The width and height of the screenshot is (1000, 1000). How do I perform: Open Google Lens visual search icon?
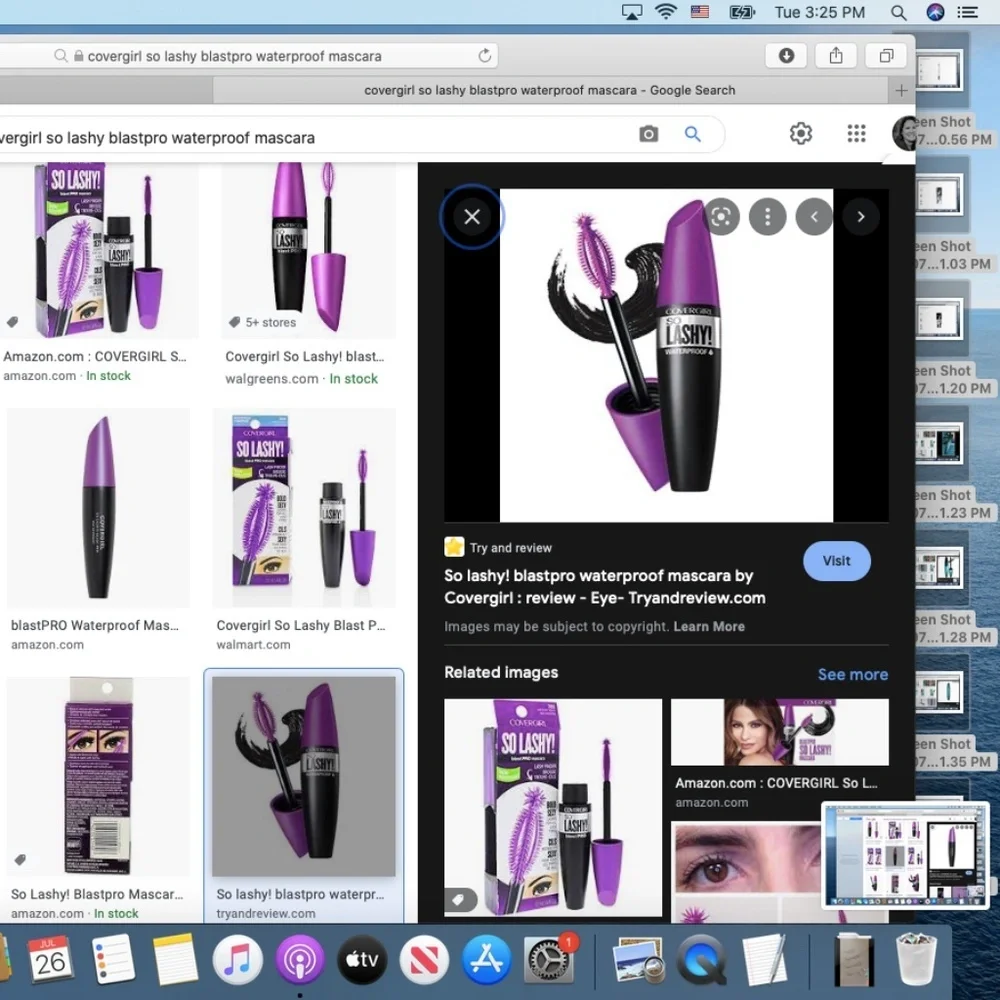click(x=721, y=217)
